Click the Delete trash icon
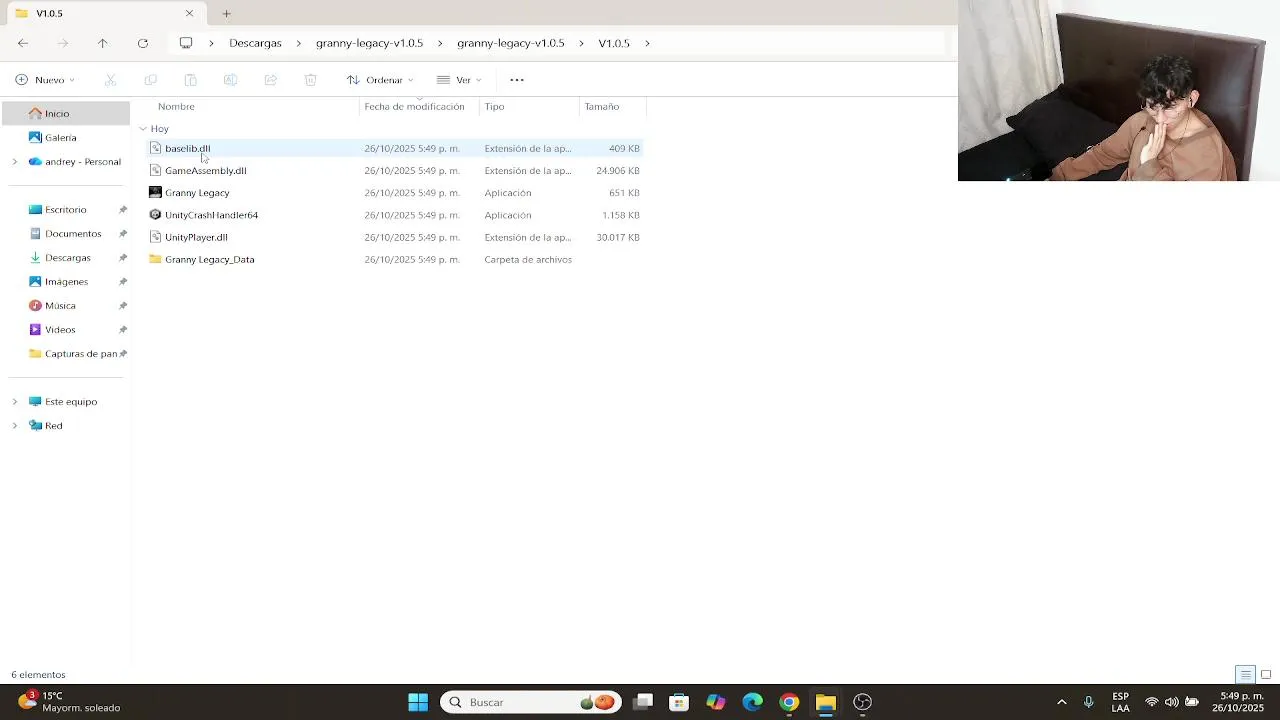This screenshot has height=720, width=1280. pos(311,80)
